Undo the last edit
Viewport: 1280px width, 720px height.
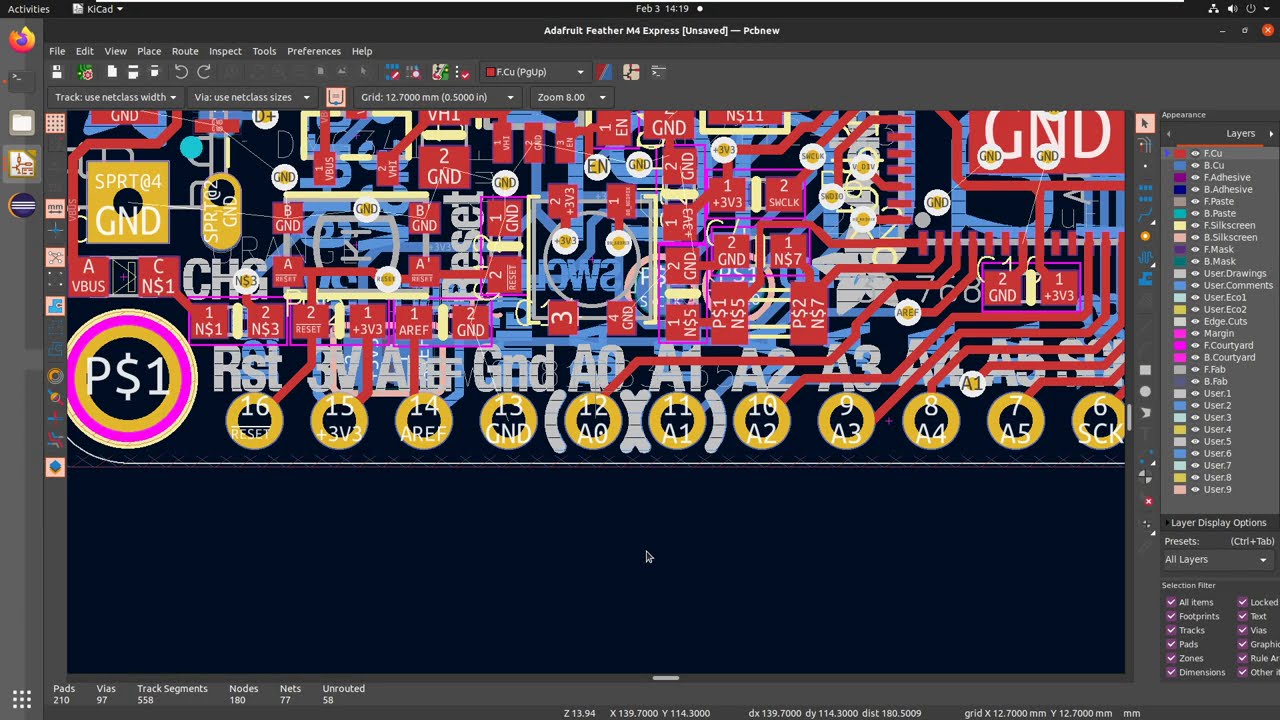[x=181, y=72]
